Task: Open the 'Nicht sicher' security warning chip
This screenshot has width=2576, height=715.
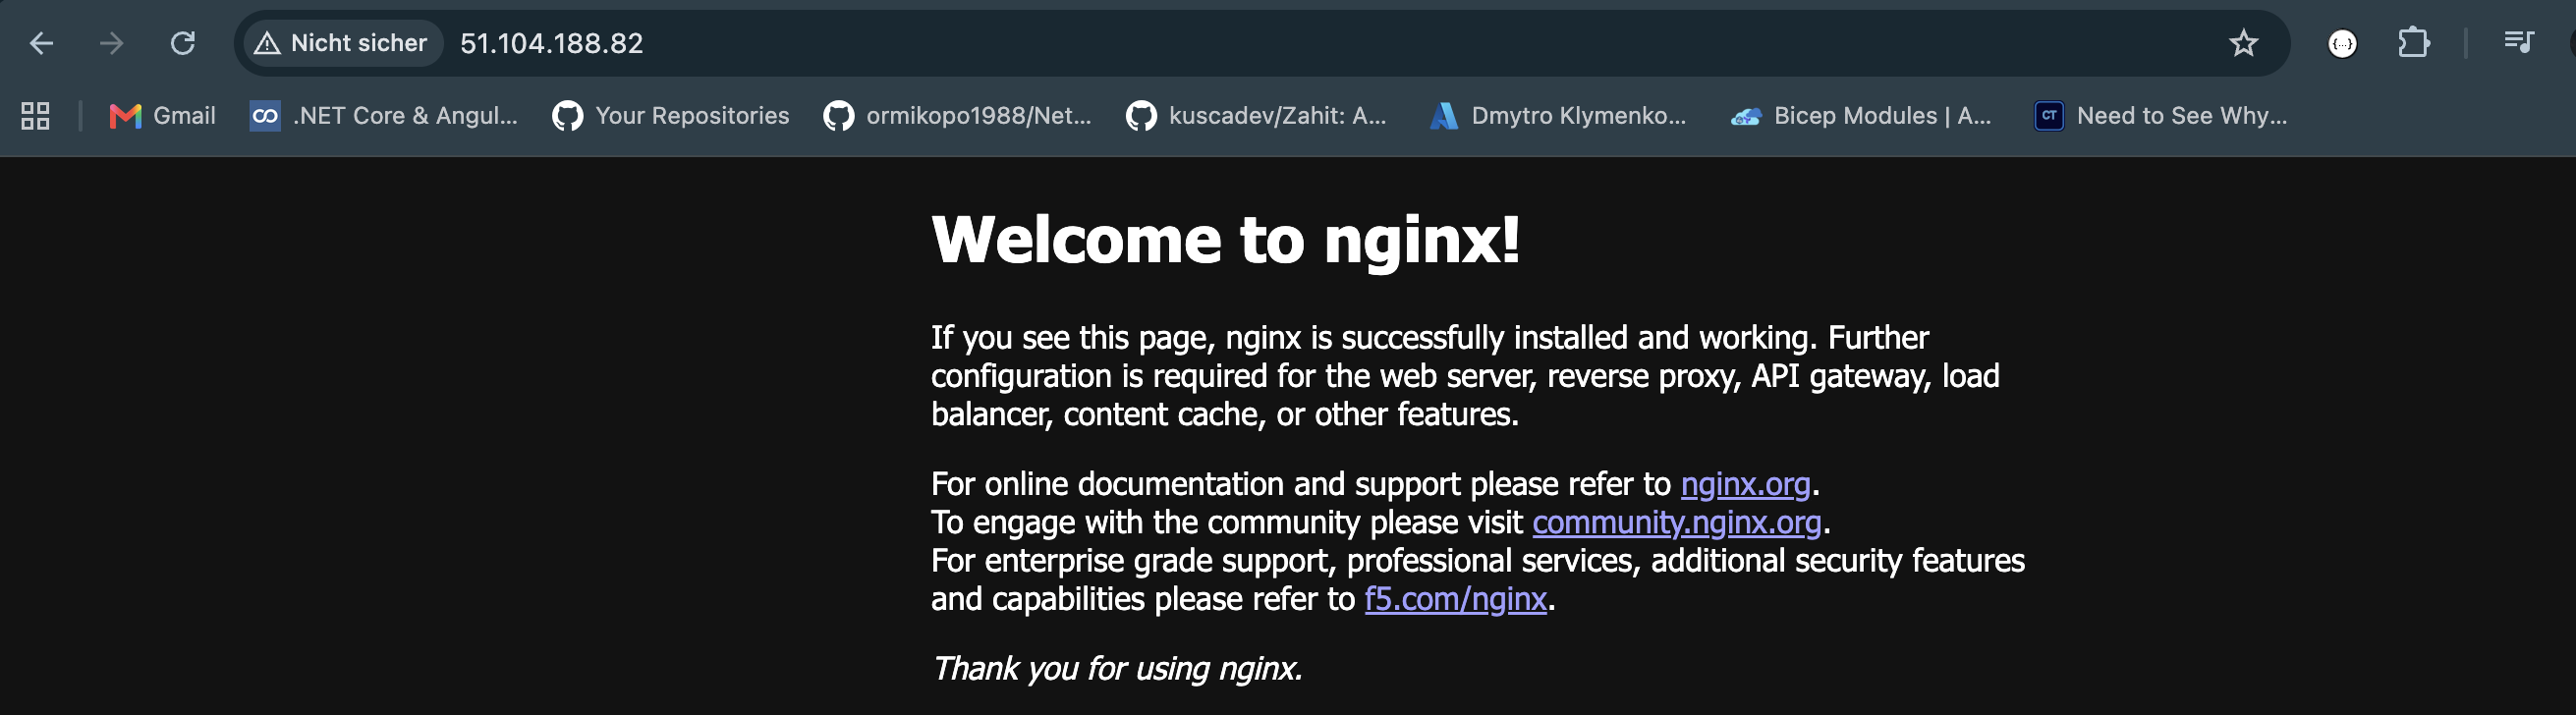Action: (342, 43)
